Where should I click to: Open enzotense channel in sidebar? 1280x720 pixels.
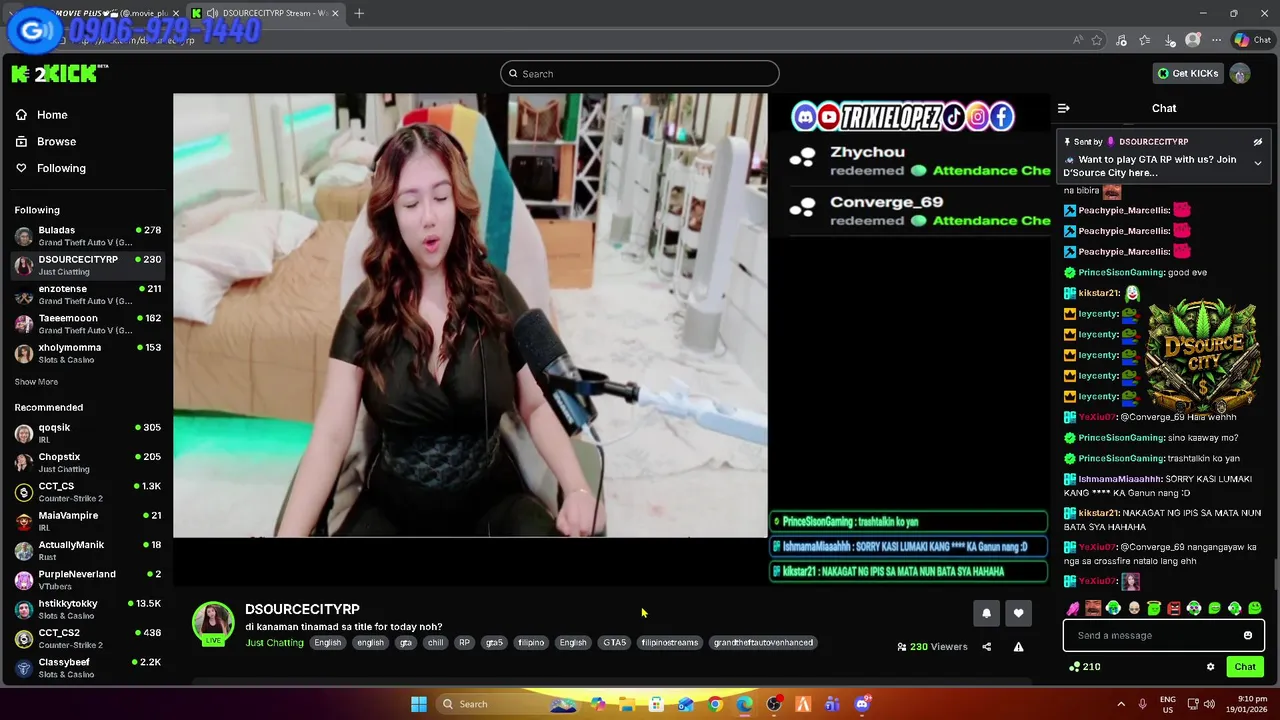(x=88, y=294)
